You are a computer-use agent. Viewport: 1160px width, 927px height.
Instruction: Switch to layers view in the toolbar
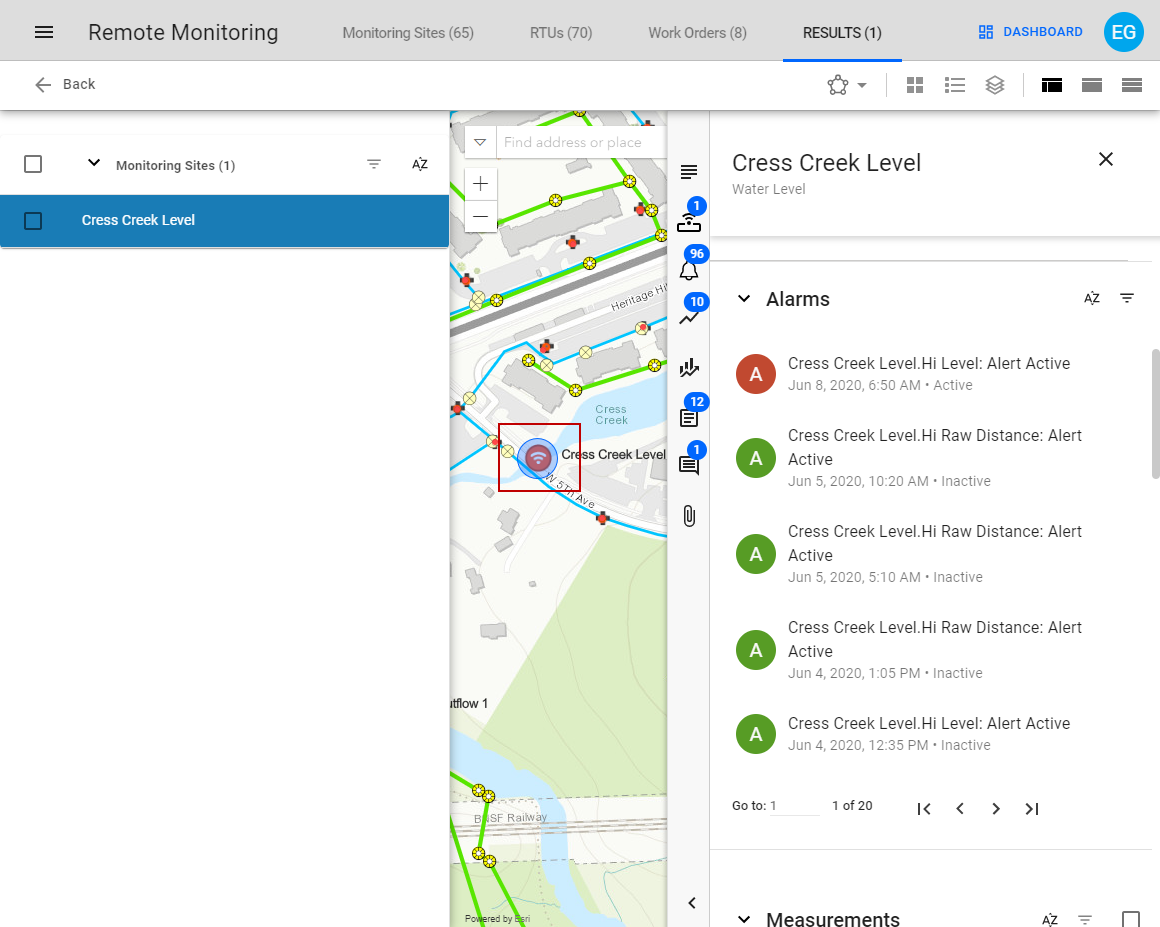coord(995,85)
